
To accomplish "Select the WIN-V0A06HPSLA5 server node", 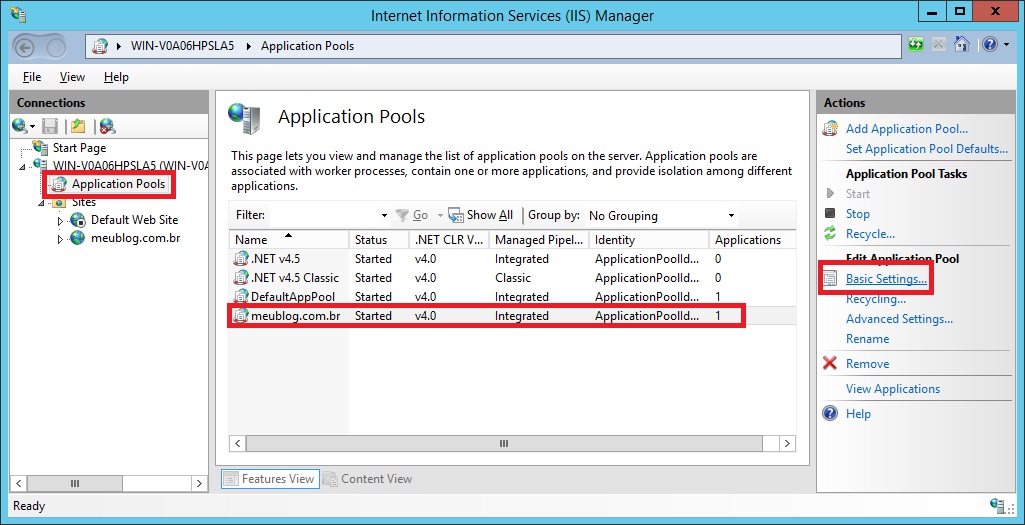I will tap(131, 165).
